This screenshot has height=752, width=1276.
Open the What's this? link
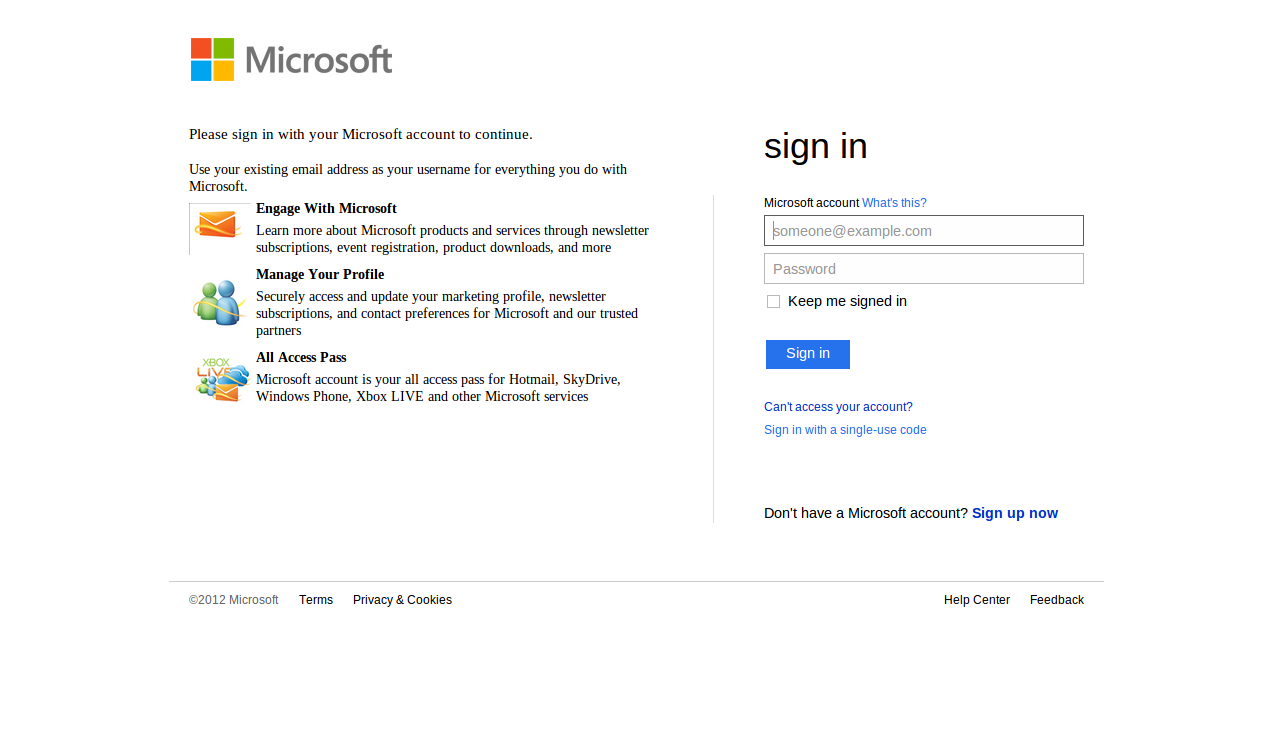[894, 203]
